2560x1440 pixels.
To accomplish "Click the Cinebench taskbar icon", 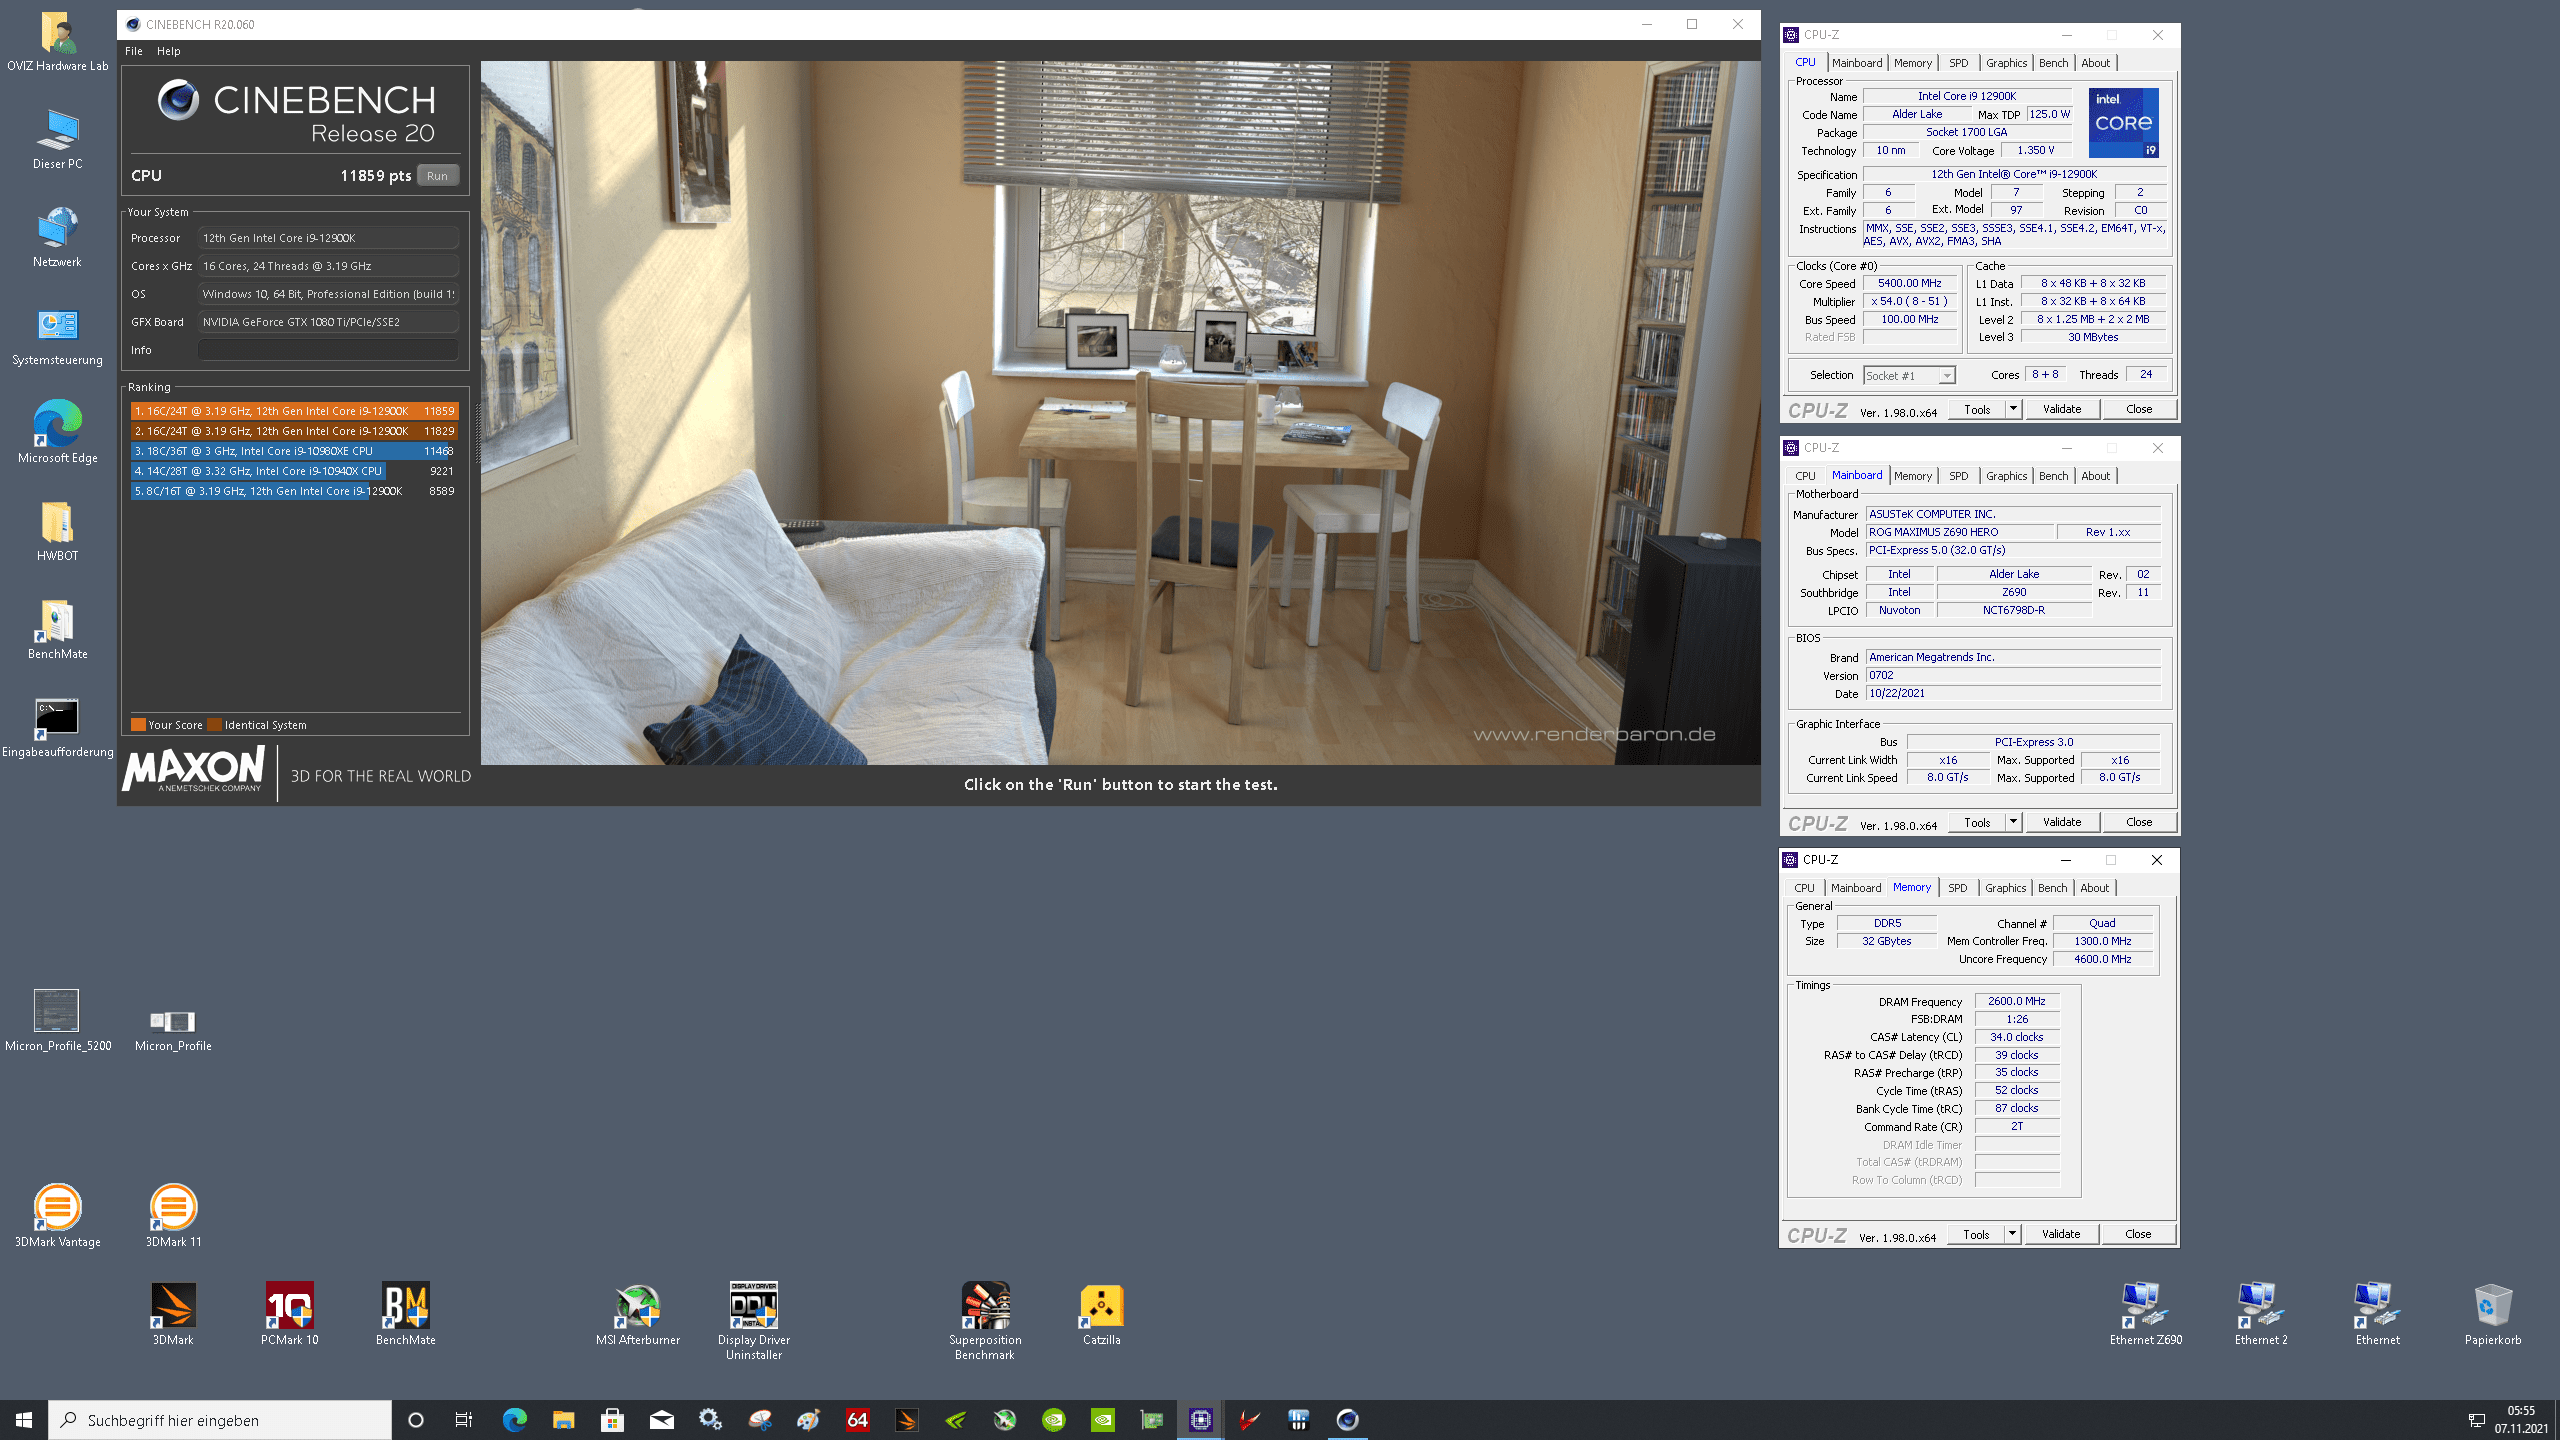I will [x=1347, y=1420].
